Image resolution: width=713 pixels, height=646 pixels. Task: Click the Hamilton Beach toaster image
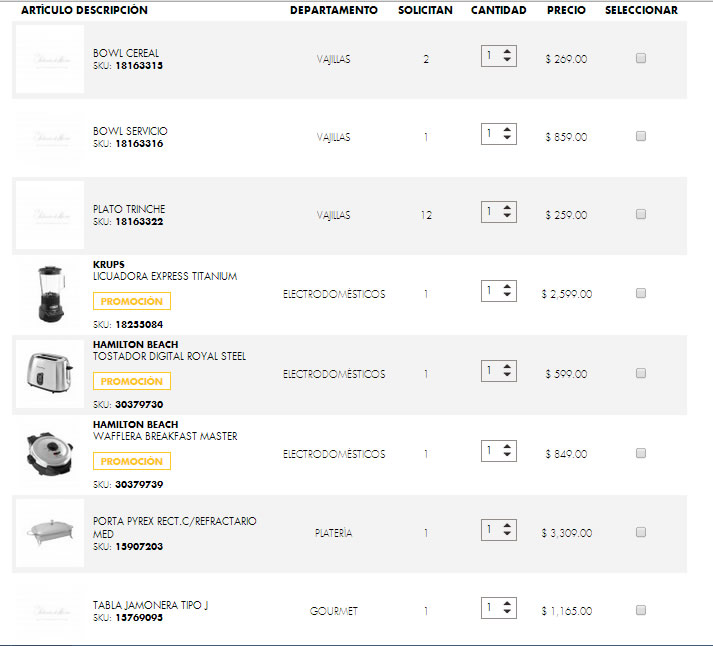pos(50,372)
